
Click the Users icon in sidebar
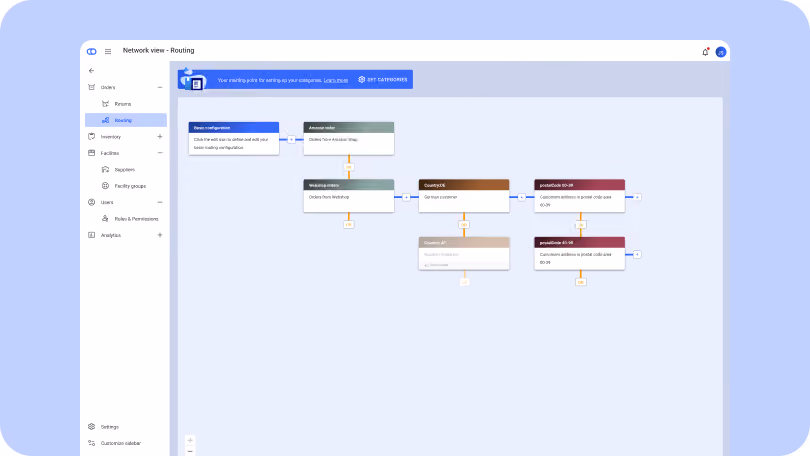pyautogui.click(x=91, y=202)
